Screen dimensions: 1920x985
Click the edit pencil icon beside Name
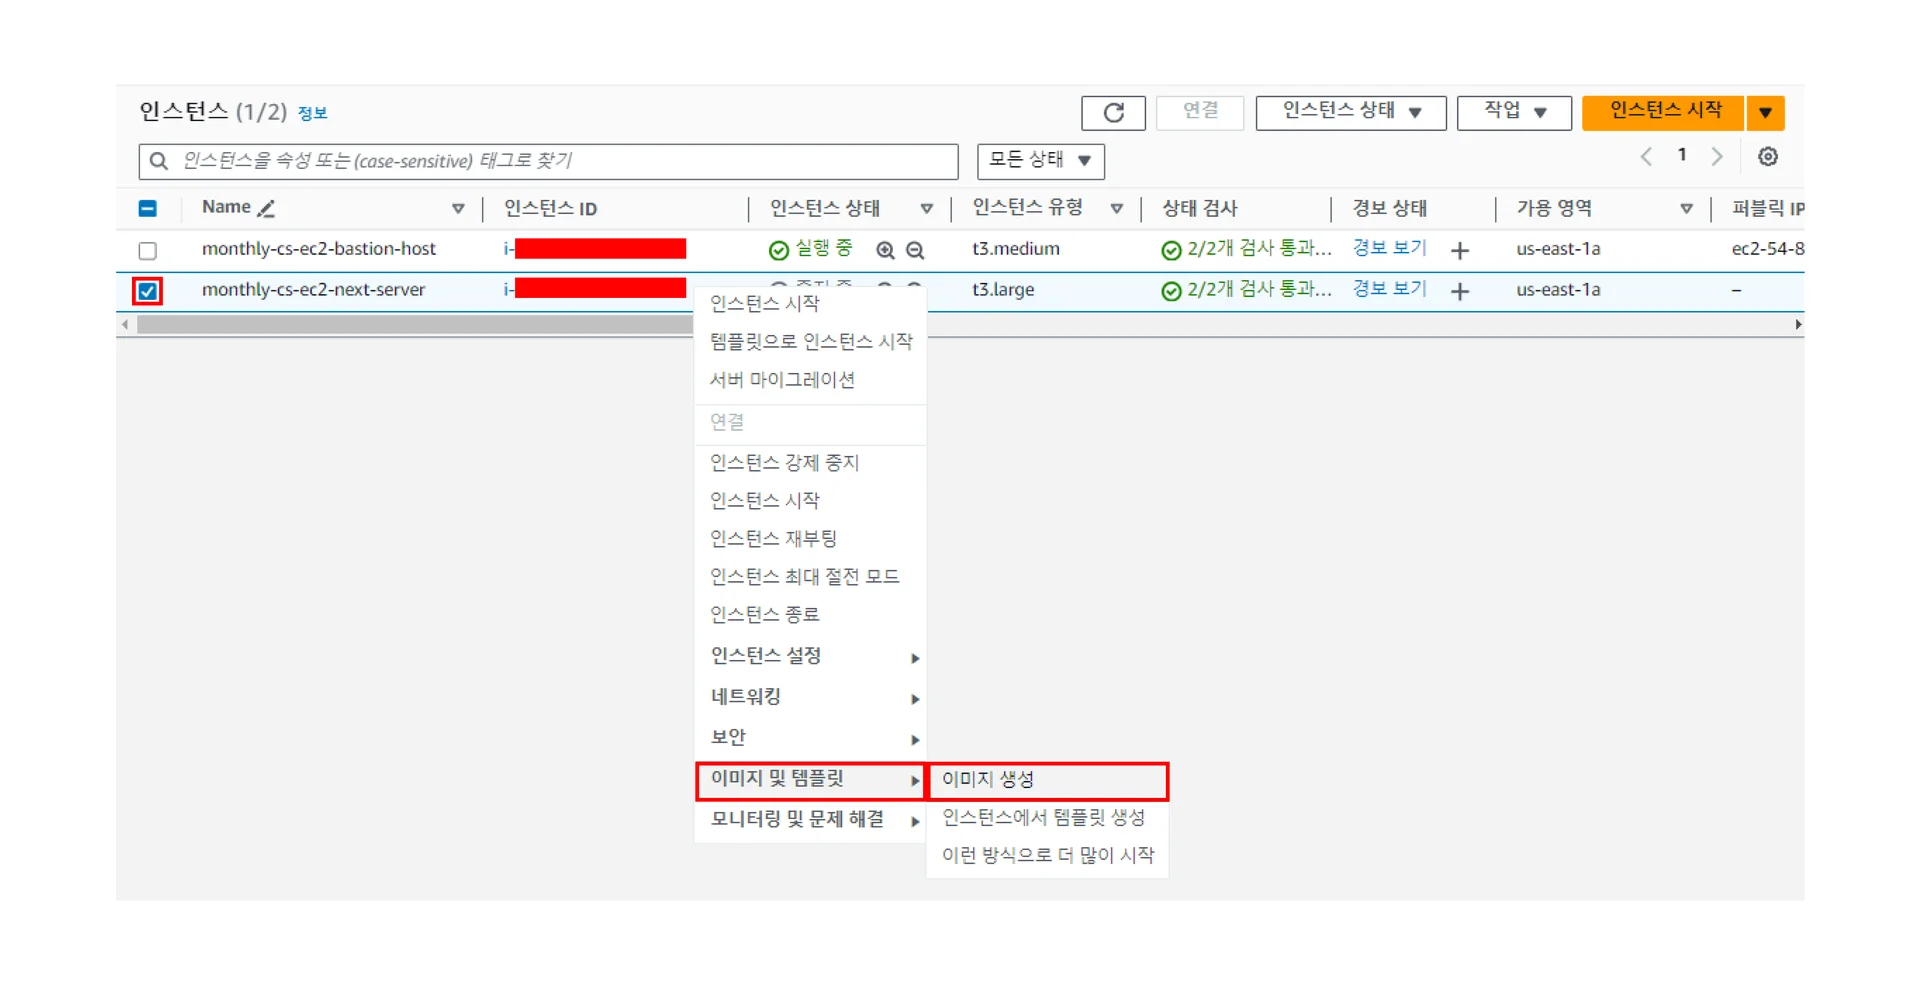click(x=266, y=208)
